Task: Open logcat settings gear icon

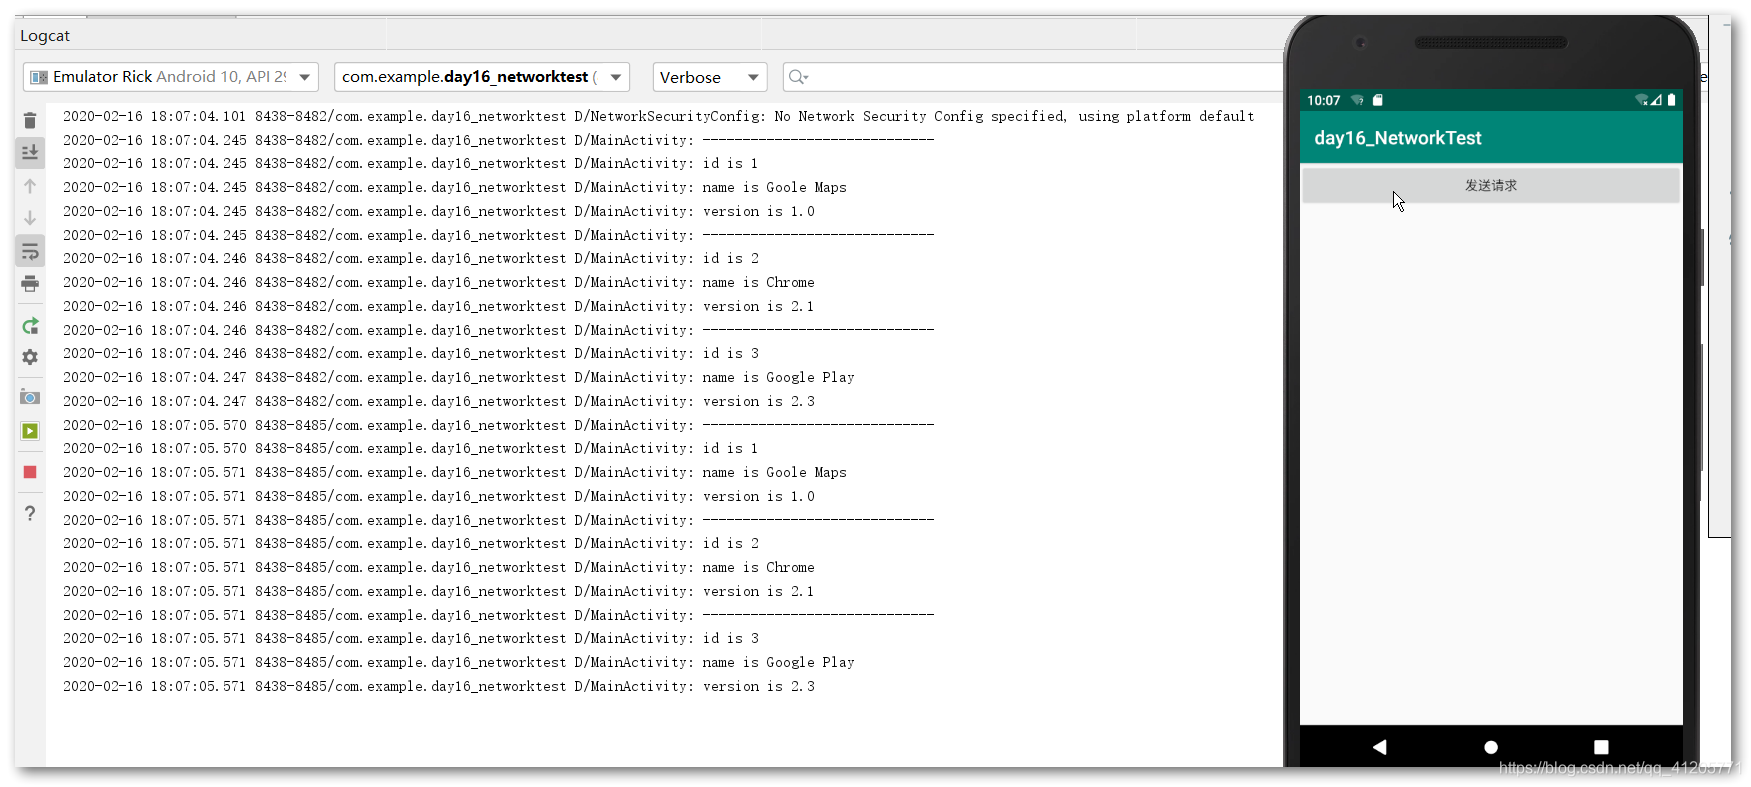Action: (x=30, y=357)
